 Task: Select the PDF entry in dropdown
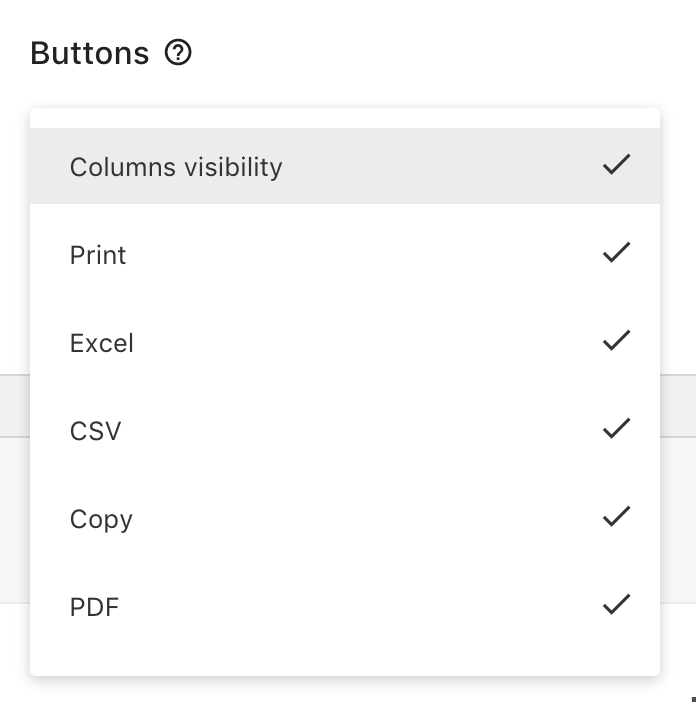point(345,607)
